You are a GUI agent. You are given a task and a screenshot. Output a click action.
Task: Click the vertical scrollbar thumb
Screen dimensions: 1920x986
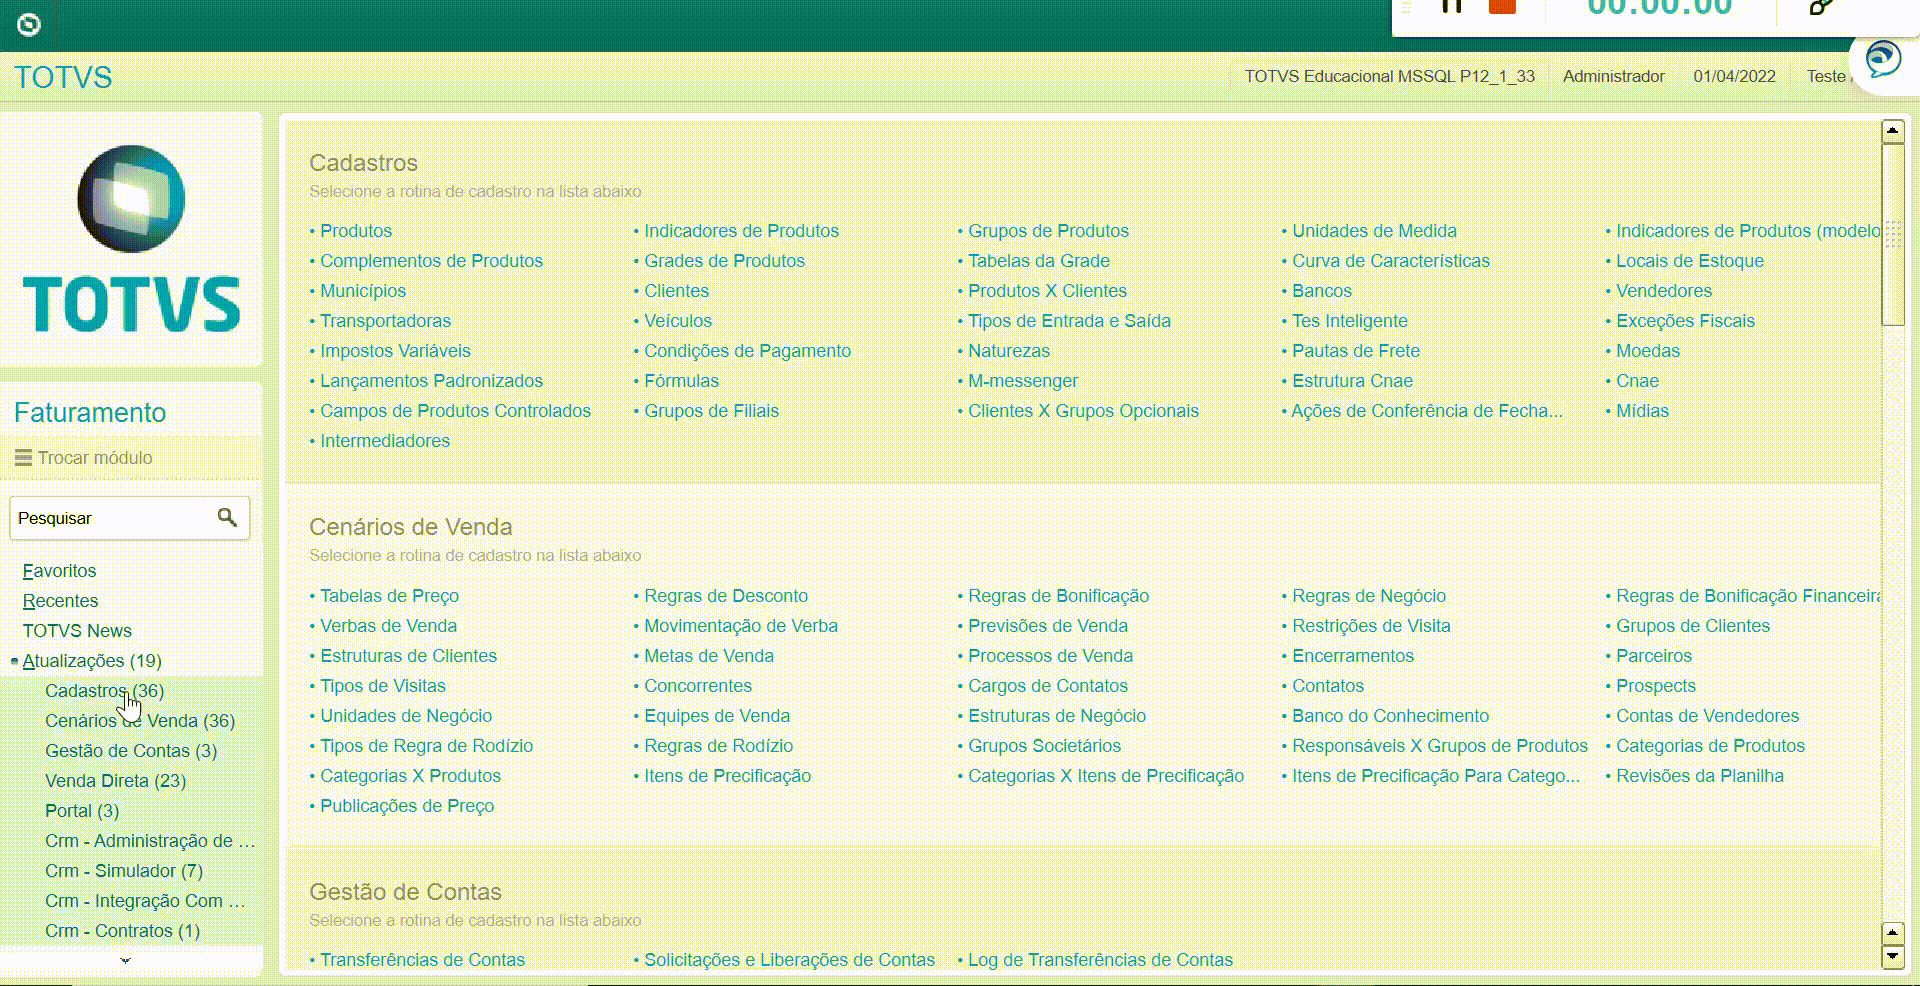[1892, 234]
